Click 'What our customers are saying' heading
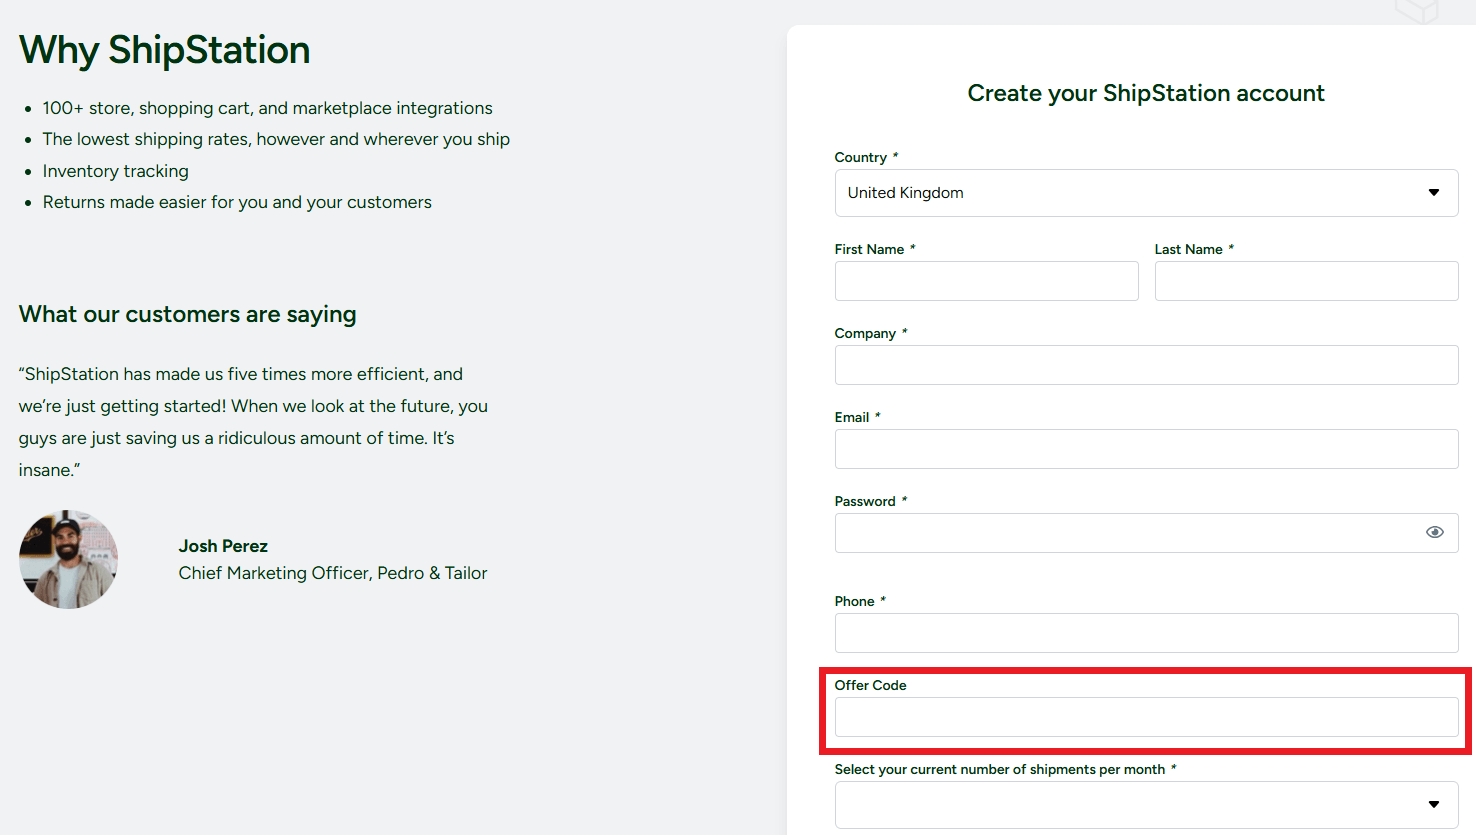This screenshot has width=1476, height=835. pyautogui.click(x=187, y=314)
